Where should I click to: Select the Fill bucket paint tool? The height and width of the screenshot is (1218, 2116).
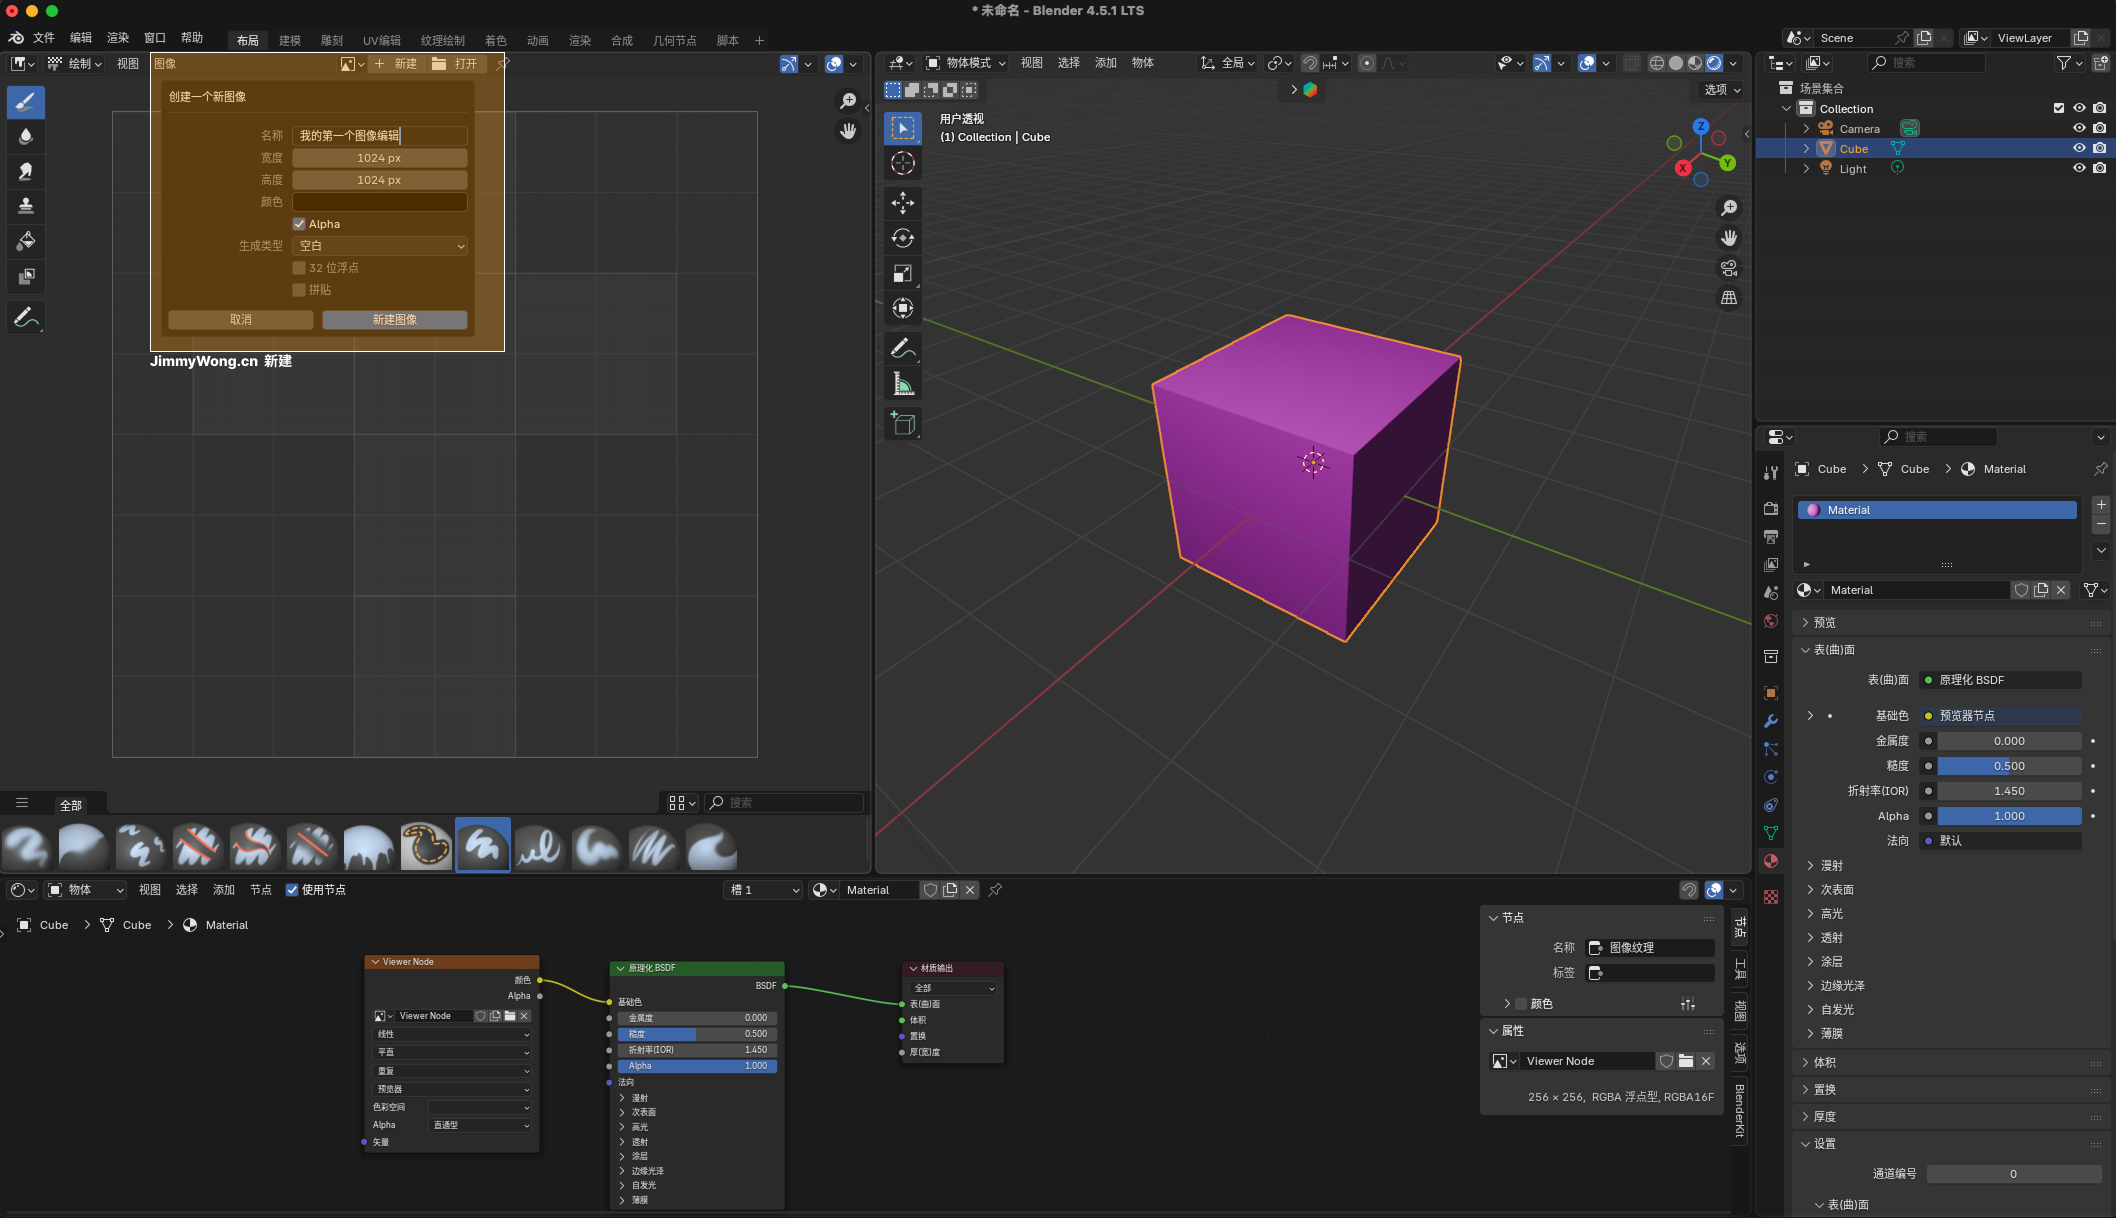click(26, 241)
